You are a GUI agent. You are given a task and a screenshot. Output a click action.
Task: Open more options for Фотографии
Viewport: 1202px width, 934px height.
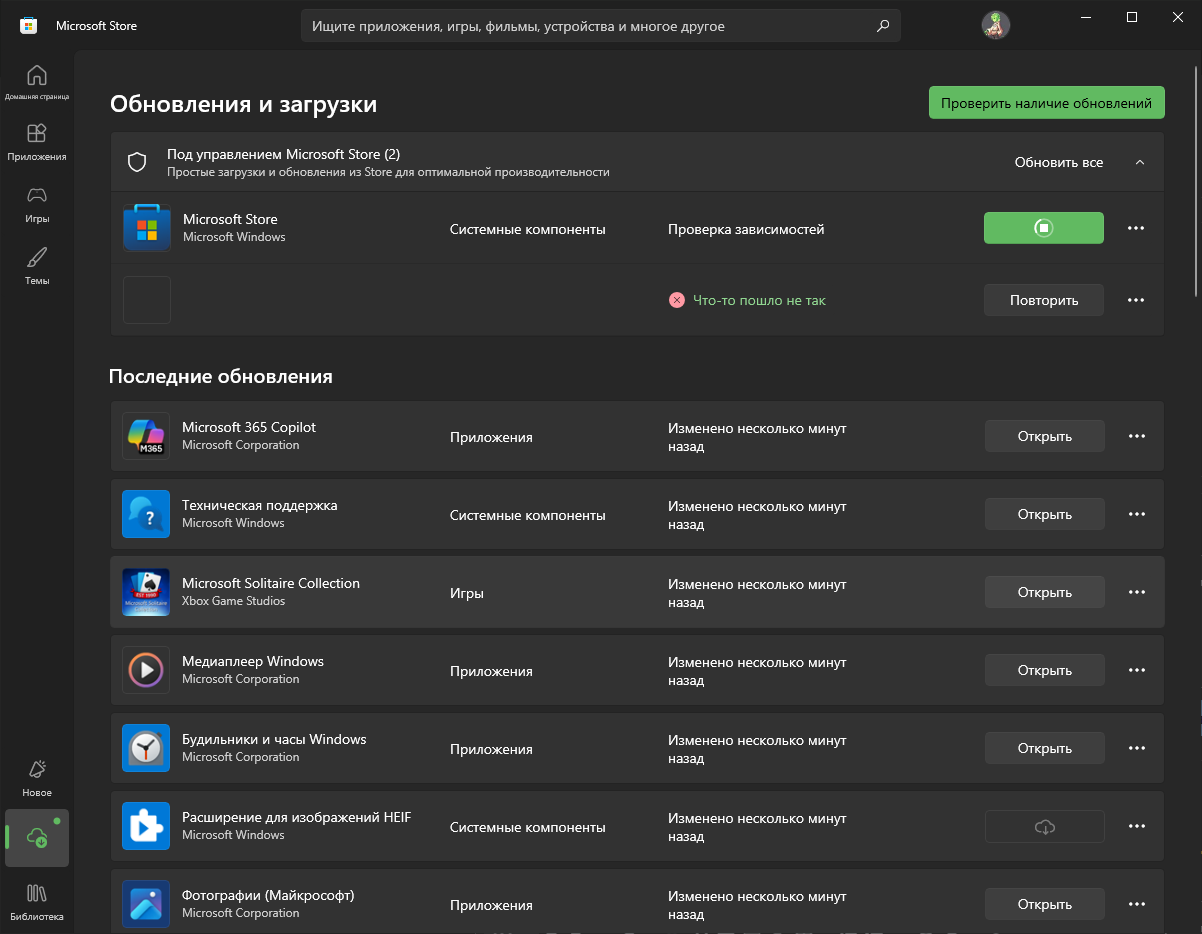pyautogui.click(x=1137, y=904)
